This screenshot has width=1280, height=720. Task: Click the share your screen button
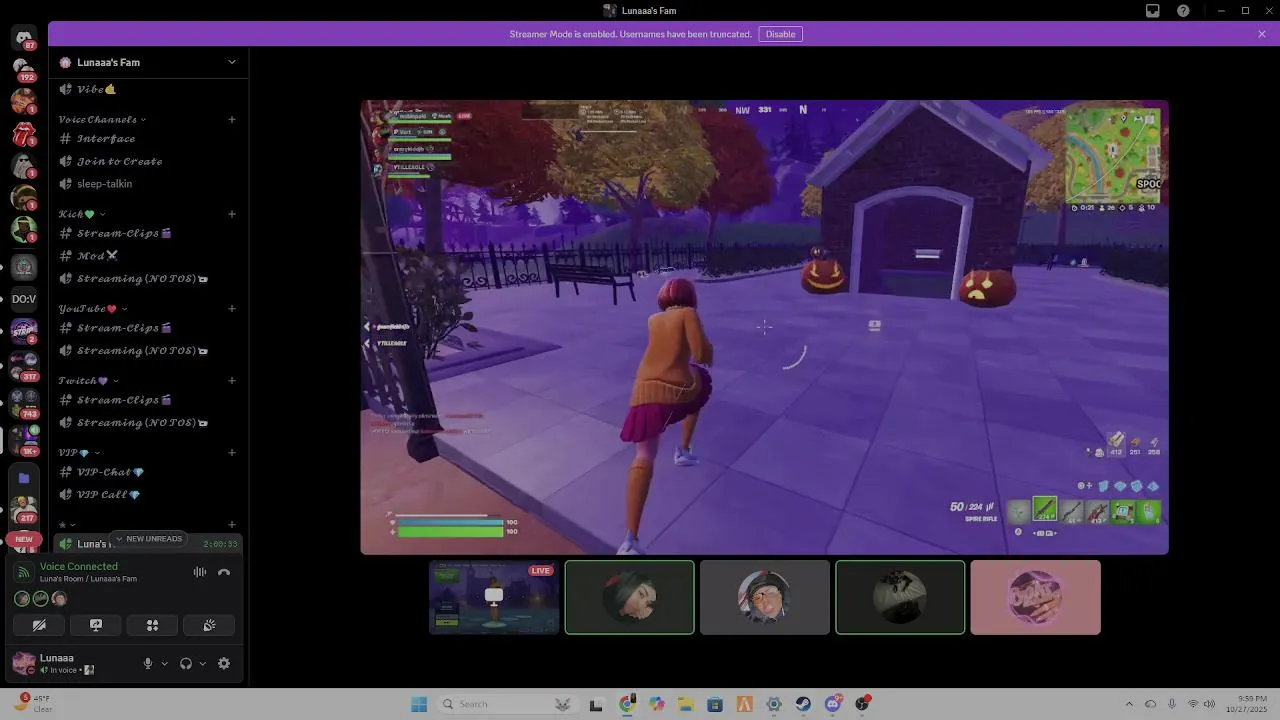tap(96, 625)
